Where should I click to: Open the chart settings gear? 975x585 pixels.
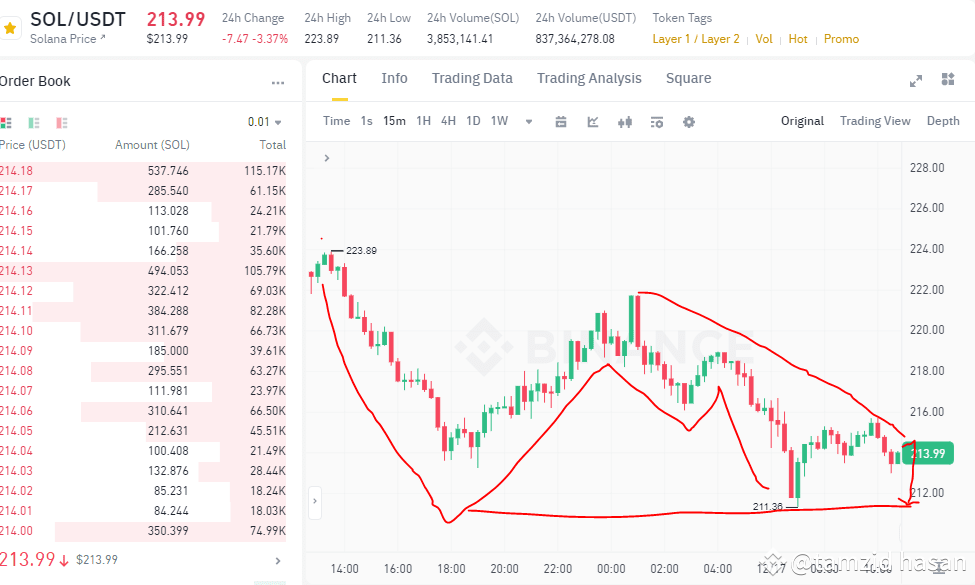point(687,121)
